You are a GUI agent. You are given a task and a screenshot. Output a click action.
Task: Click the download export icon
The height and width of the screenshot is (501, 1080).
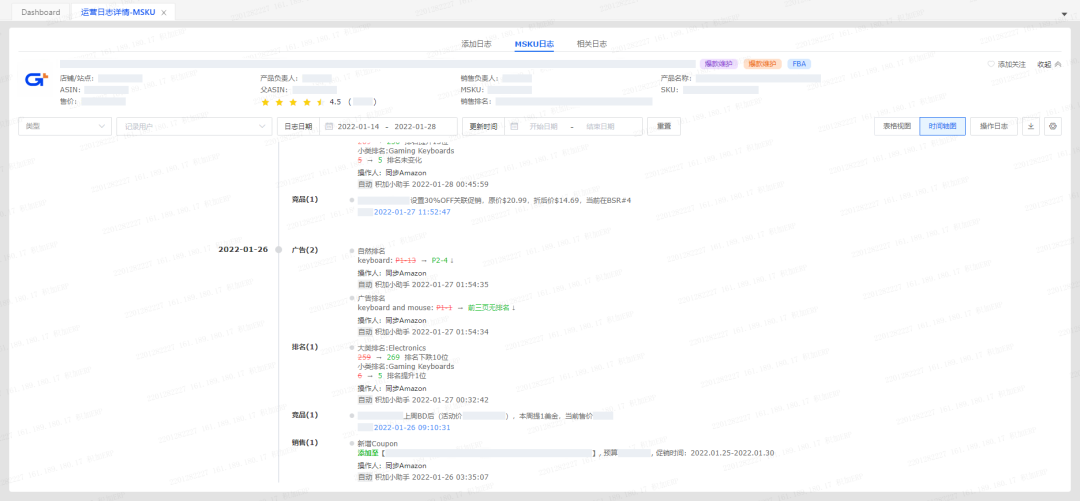click(1032, 126)
